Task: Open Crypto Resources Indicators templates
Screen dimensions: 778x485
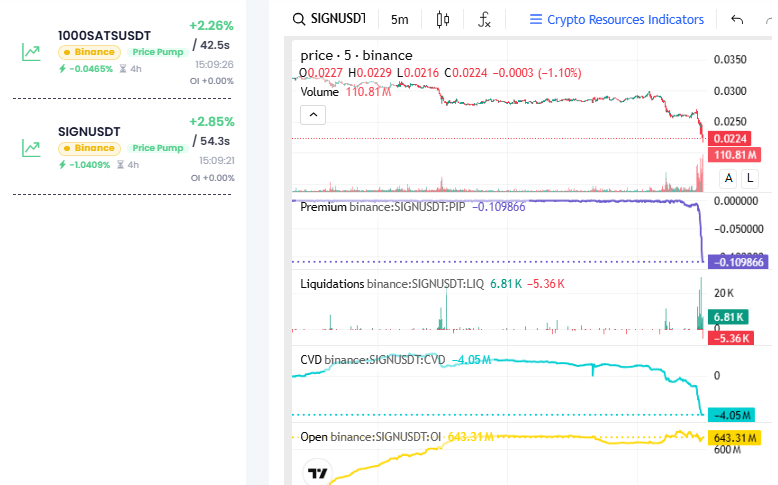Action: 617,19
